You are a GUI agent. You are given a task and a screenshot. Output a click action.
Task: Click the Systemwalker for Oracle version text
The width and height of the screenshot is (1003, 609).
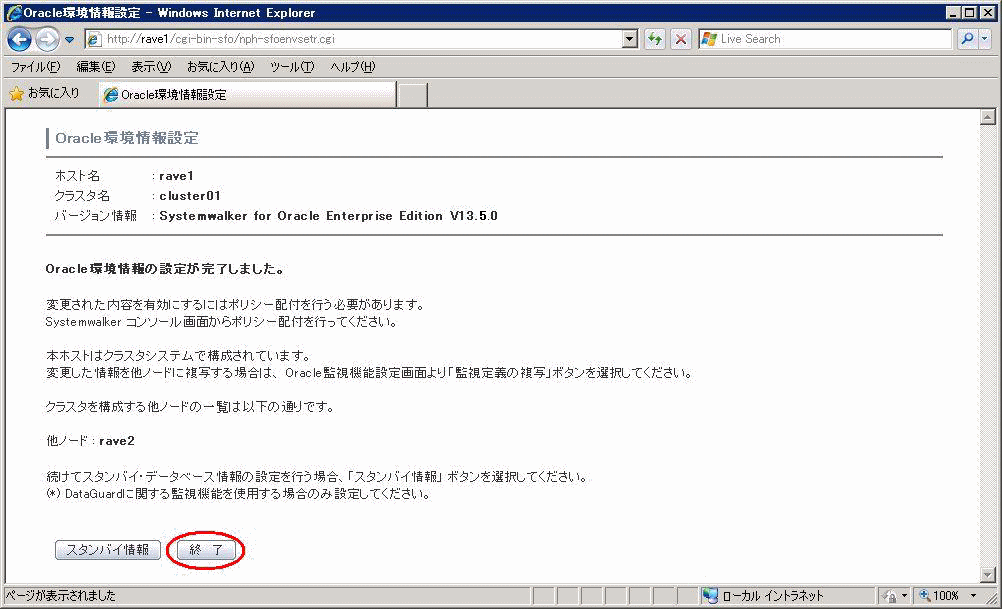point(328,216)
